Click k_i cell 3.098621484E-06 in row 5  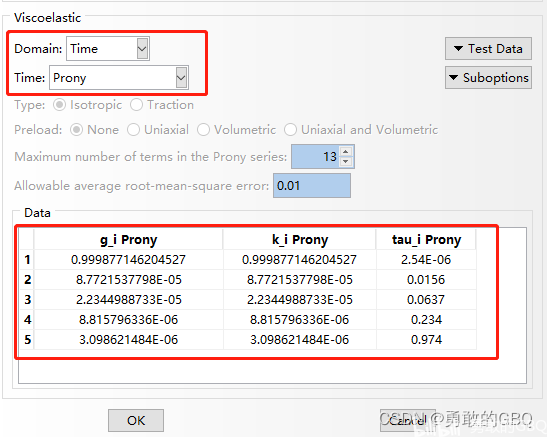click(300, 340)
